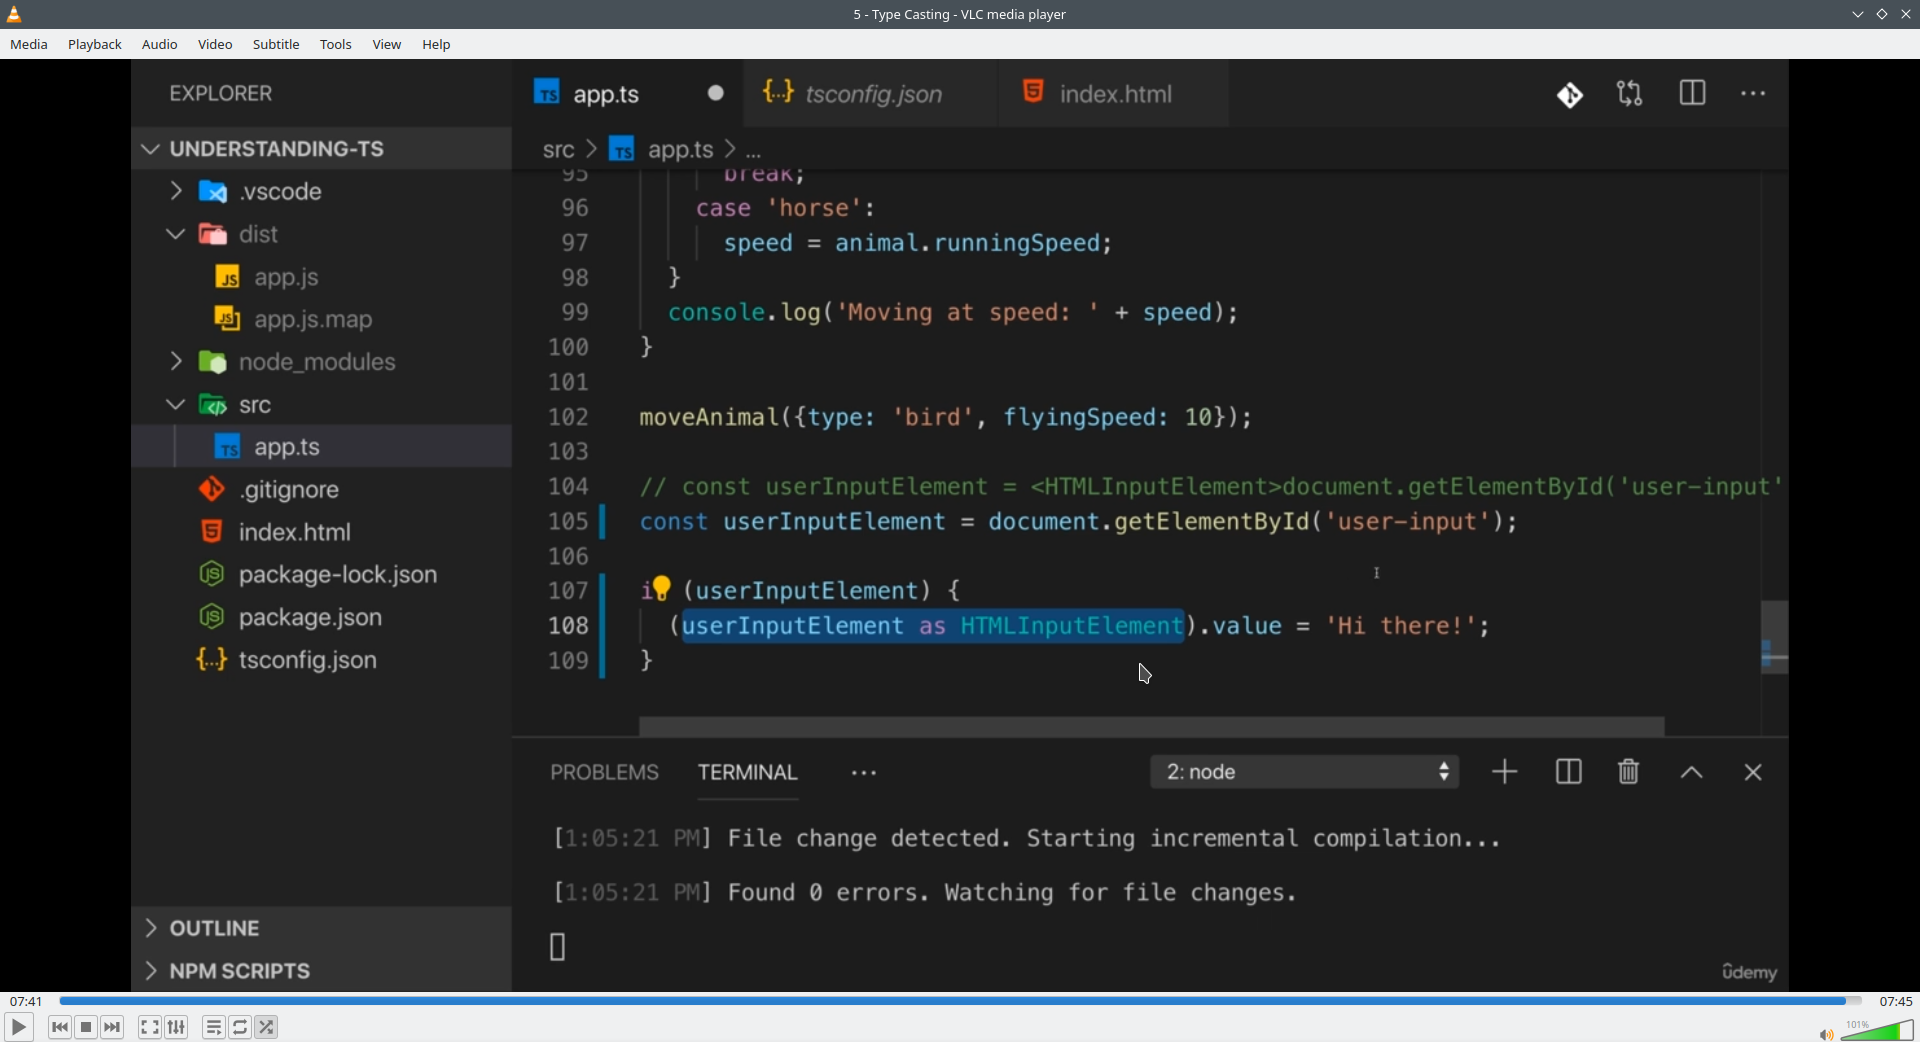Click the open changes compare icon

pos(1630,94)
